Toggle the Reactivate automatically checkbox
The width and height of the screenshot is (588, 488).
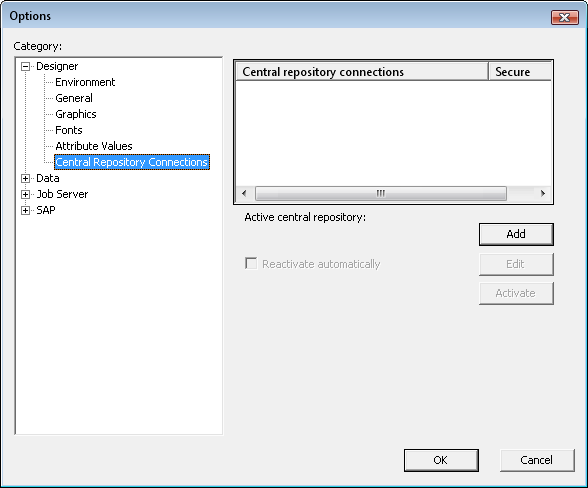click(251, 263)
